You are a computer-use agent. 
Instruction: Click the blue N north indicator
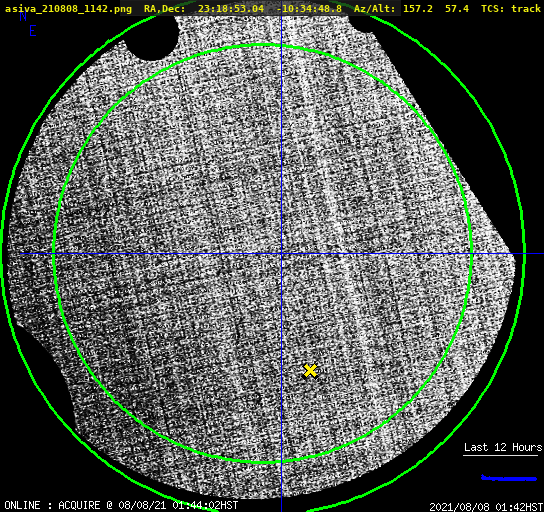(23, 16)
